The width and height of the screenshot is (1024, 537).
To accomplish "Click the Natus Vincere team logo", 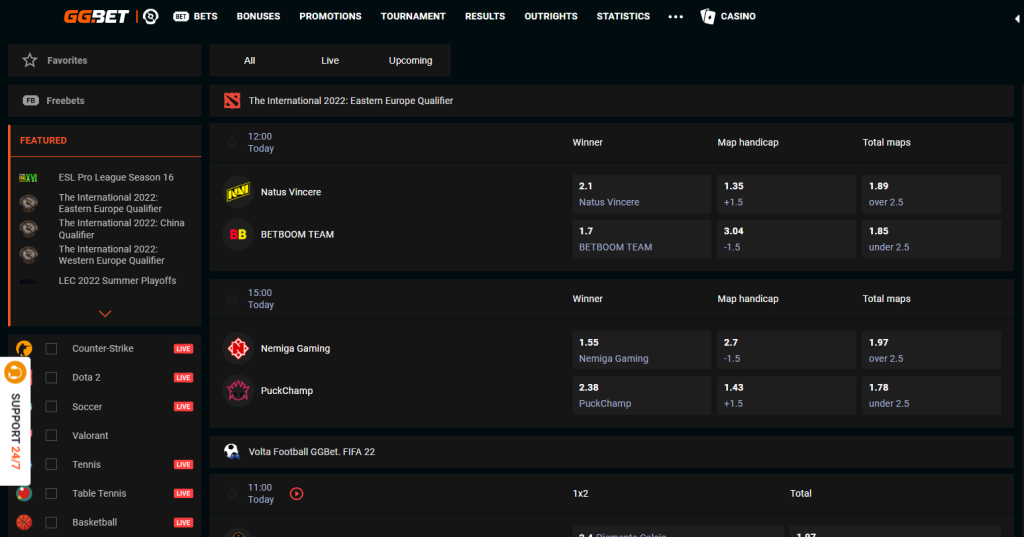I will pyautogui.click(x=238, y=192).
